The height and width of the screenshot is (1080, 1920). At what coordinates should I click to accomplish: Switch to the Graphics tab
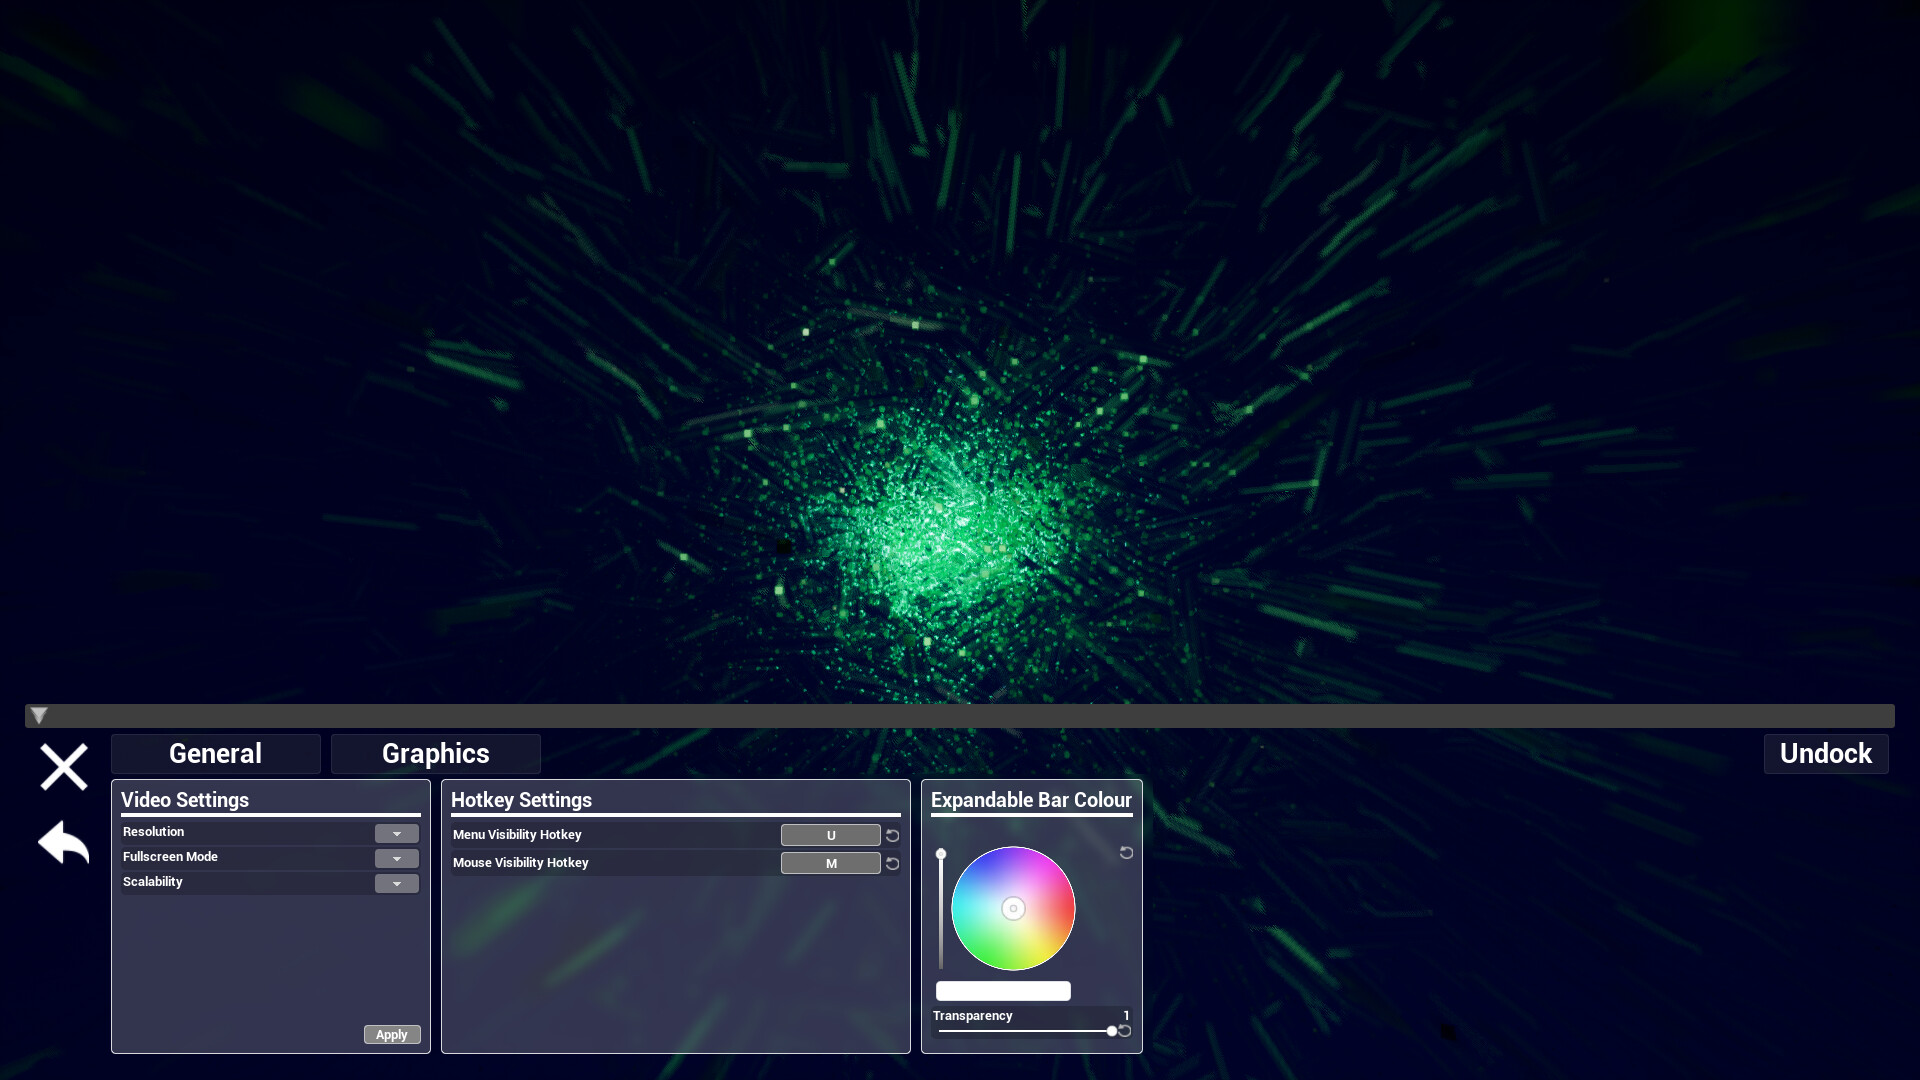(435, 753)
